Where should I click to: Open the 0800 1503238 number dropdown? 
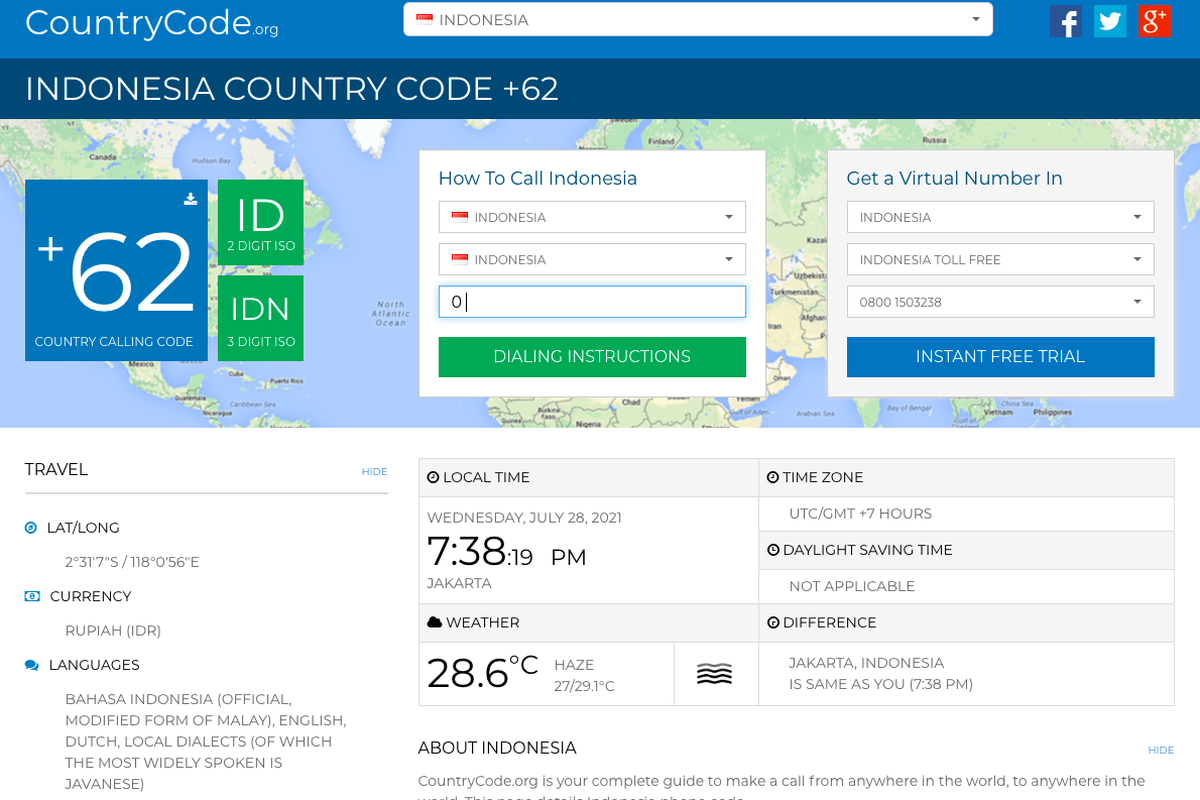[x=1000, y=302]
